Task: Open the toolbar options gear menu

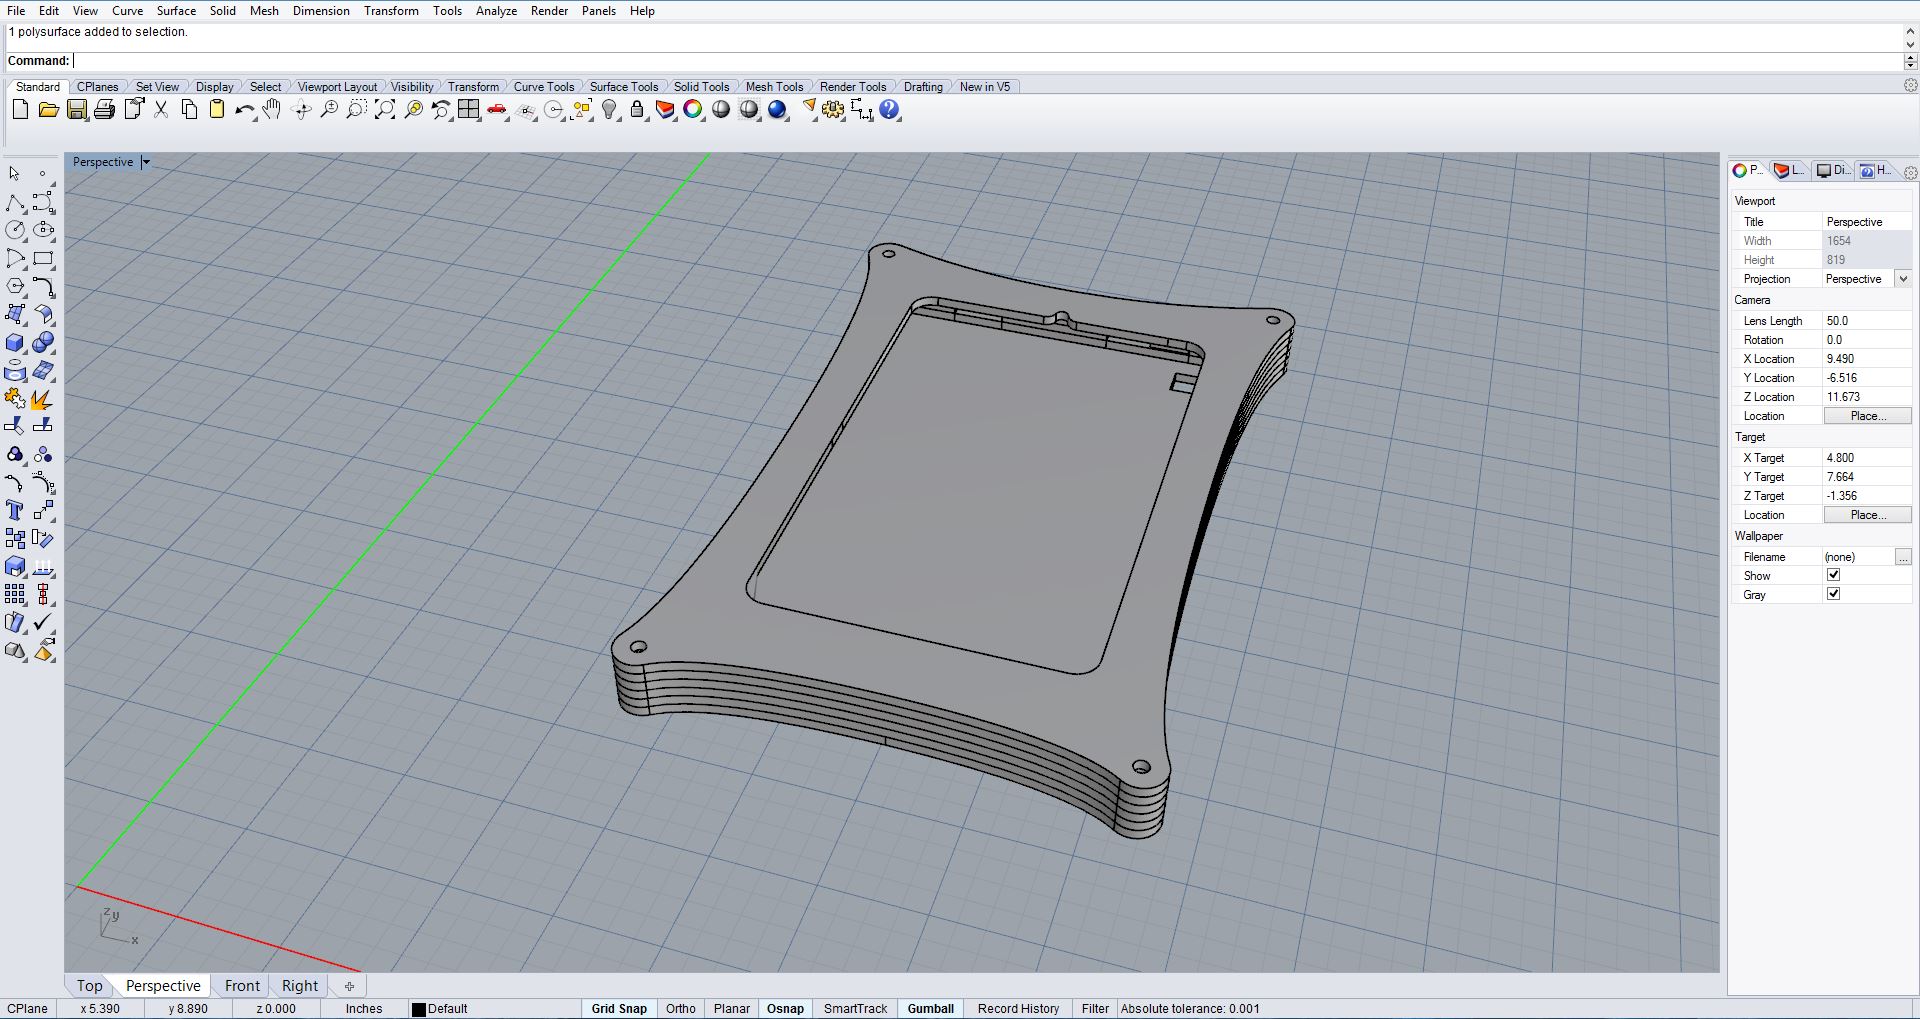Action: 1910,86
